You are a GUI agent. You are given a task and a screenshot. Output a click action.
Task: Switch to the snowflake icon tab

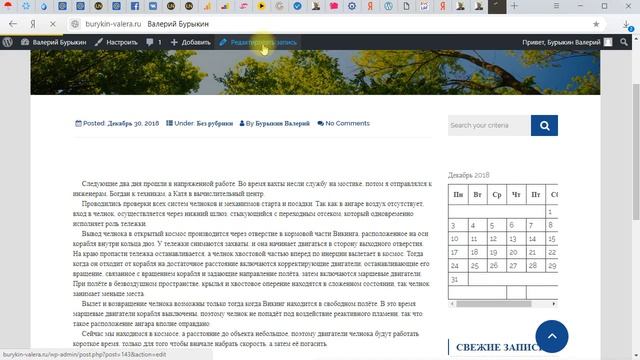pyautogui.click(x=26, y=6)
